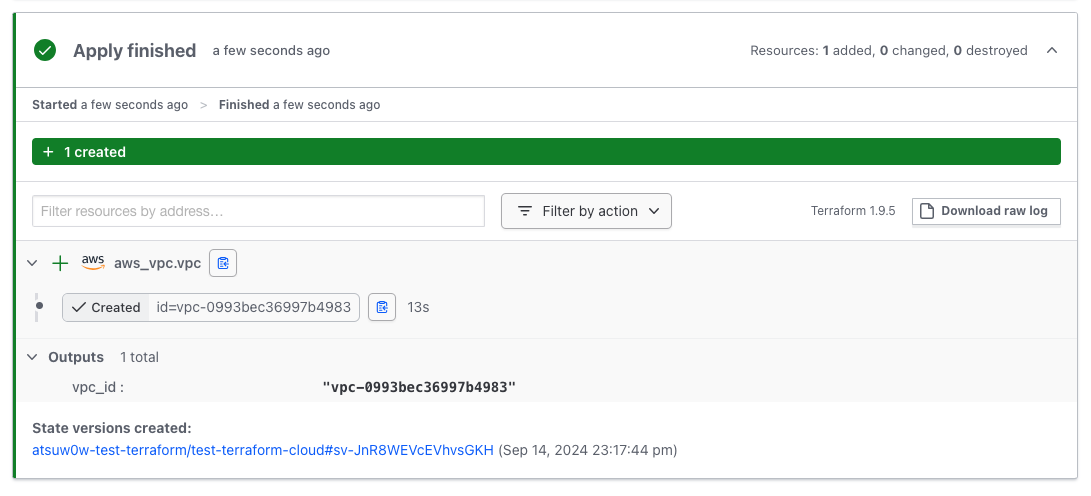Image resolution: width=1091 pixels, height=496 pixels.
Task: Collapse the aws_vpc.vpc resource row
Action: coord(32,263)
